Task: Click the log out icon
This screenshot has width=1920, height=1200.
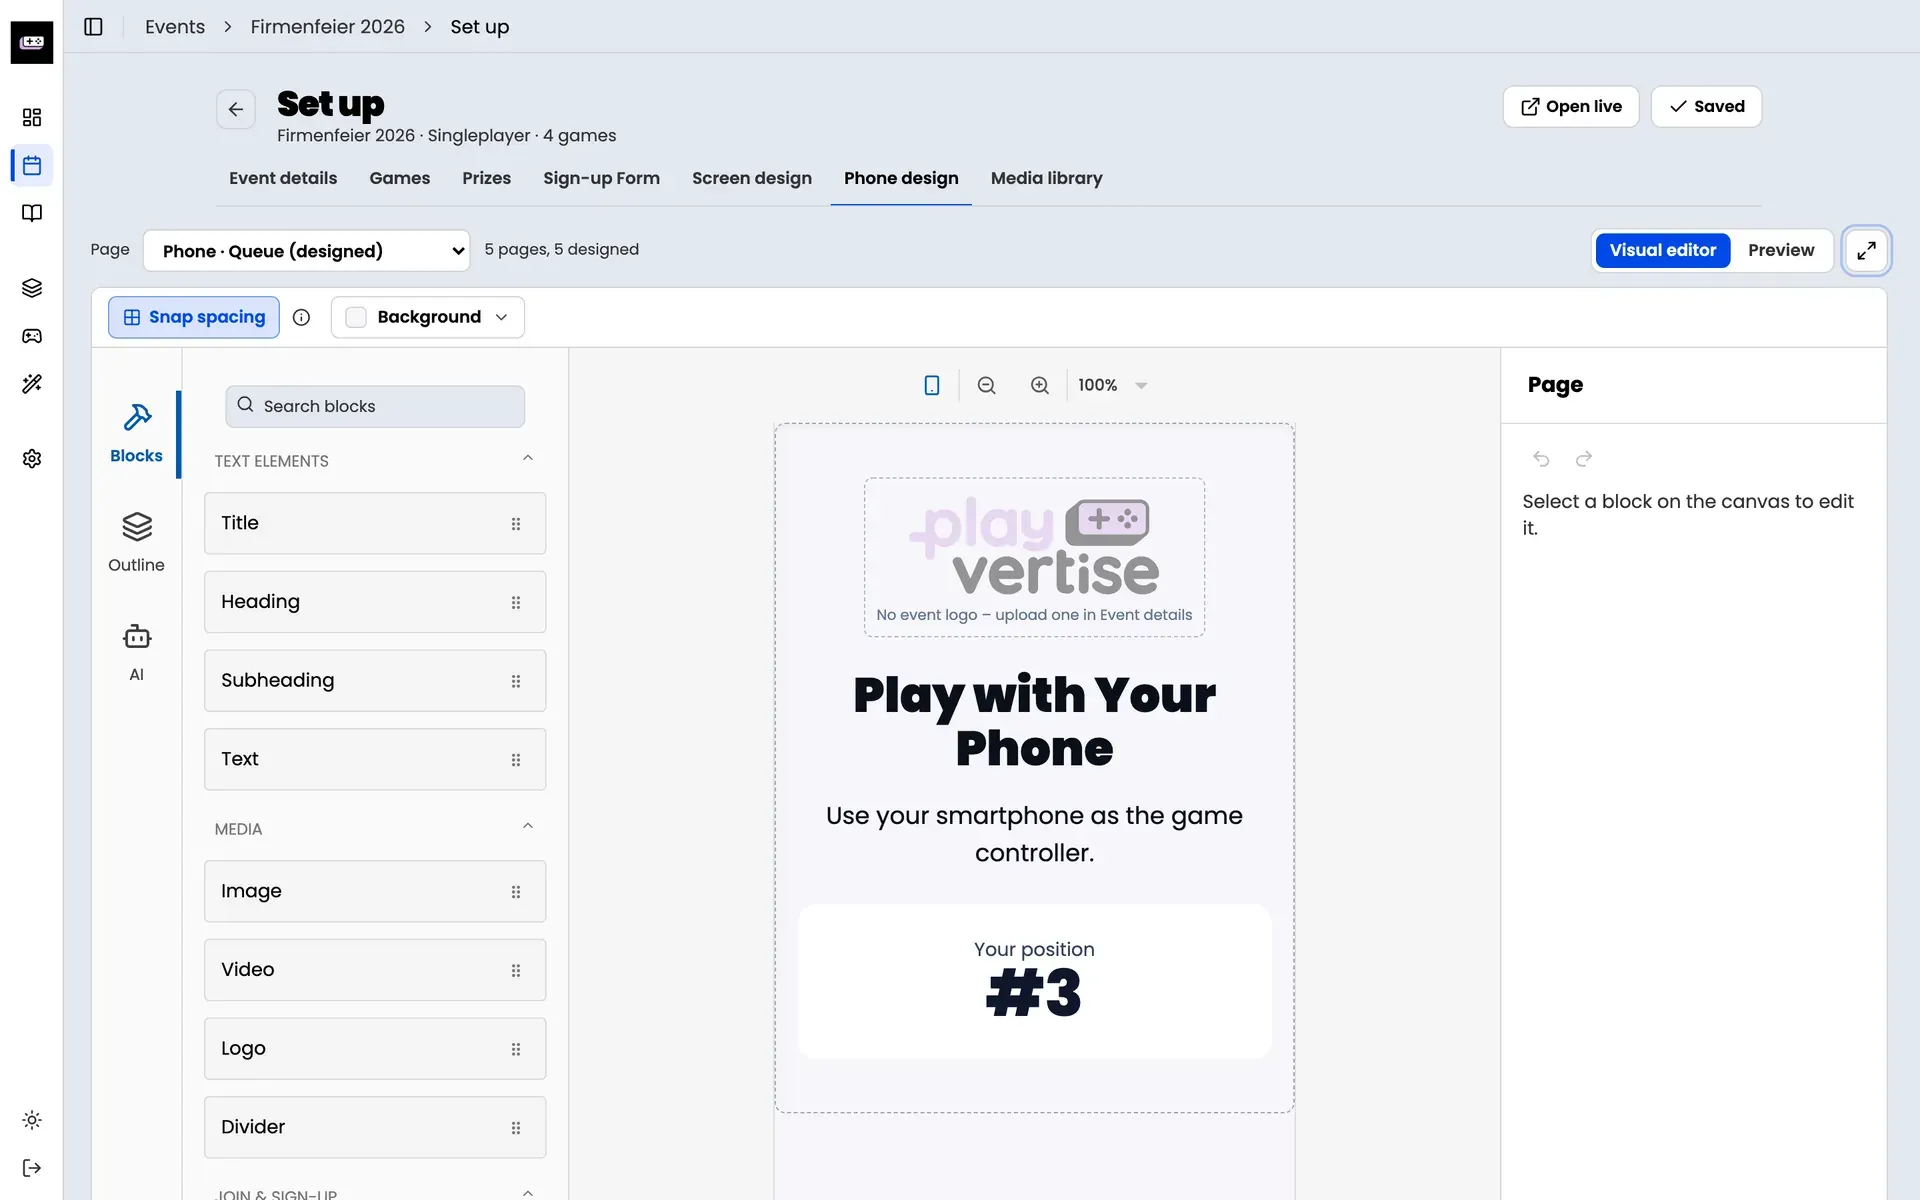Action: [32, 1168]
